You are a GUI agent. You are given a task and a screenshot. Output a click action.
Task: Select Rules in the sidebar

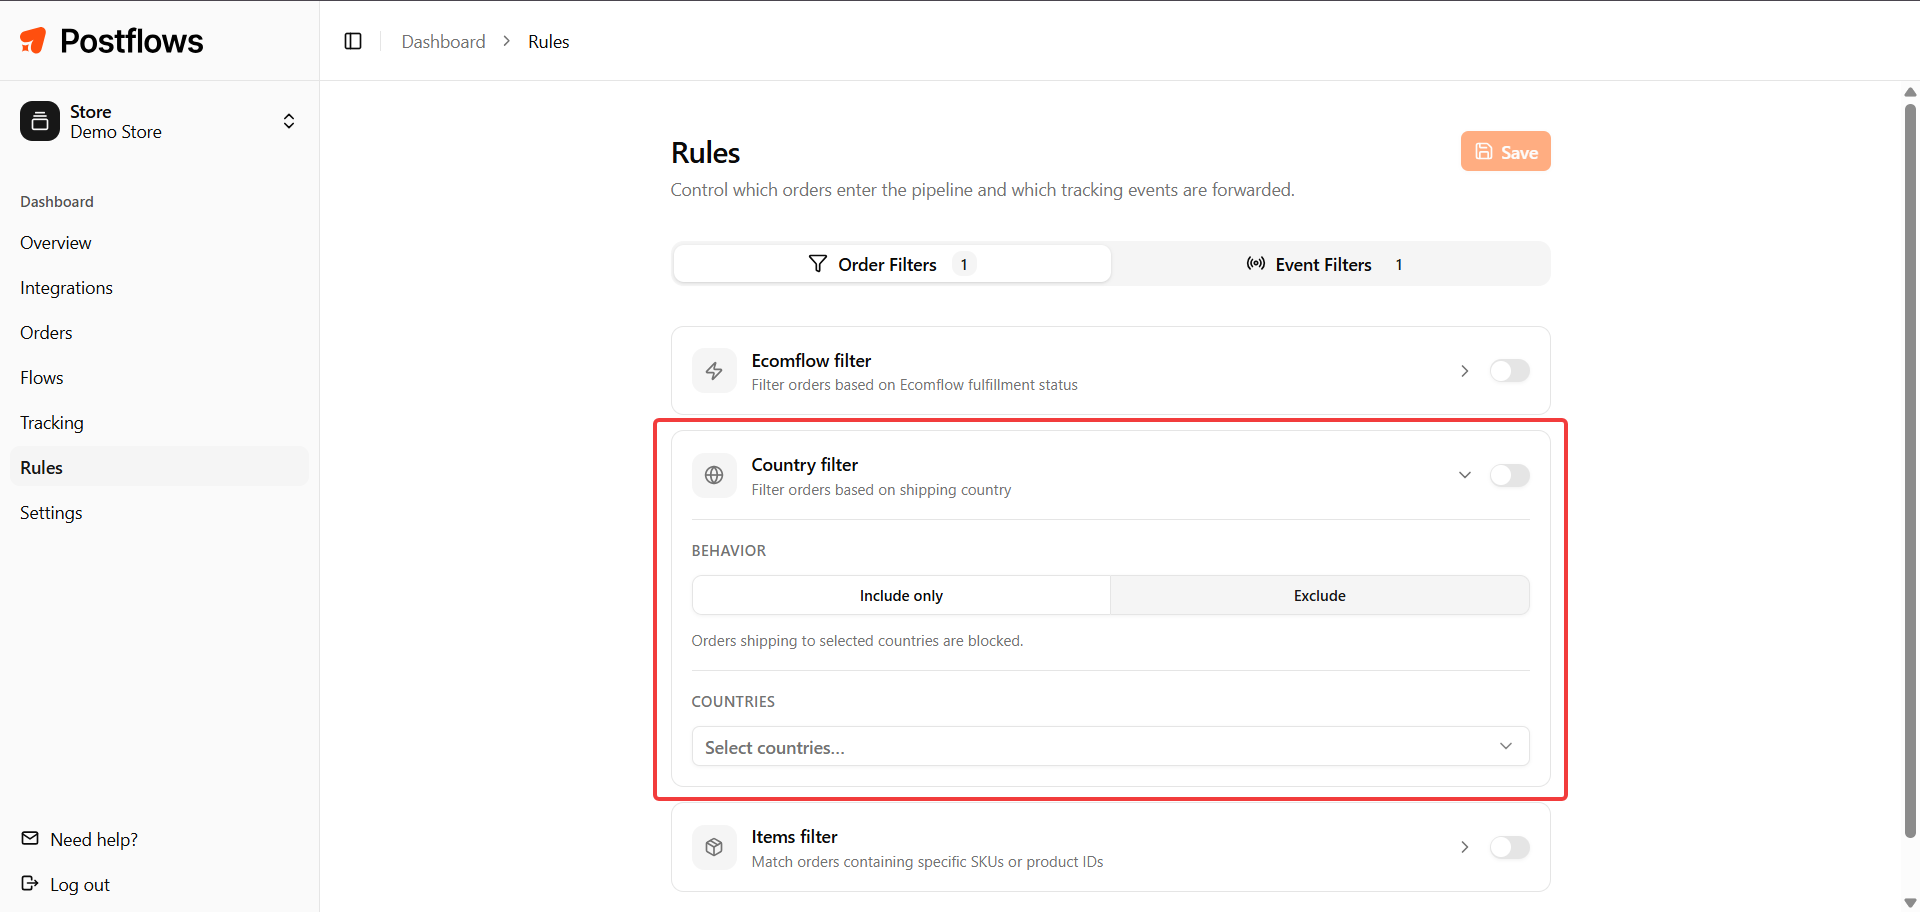(159, 467)
